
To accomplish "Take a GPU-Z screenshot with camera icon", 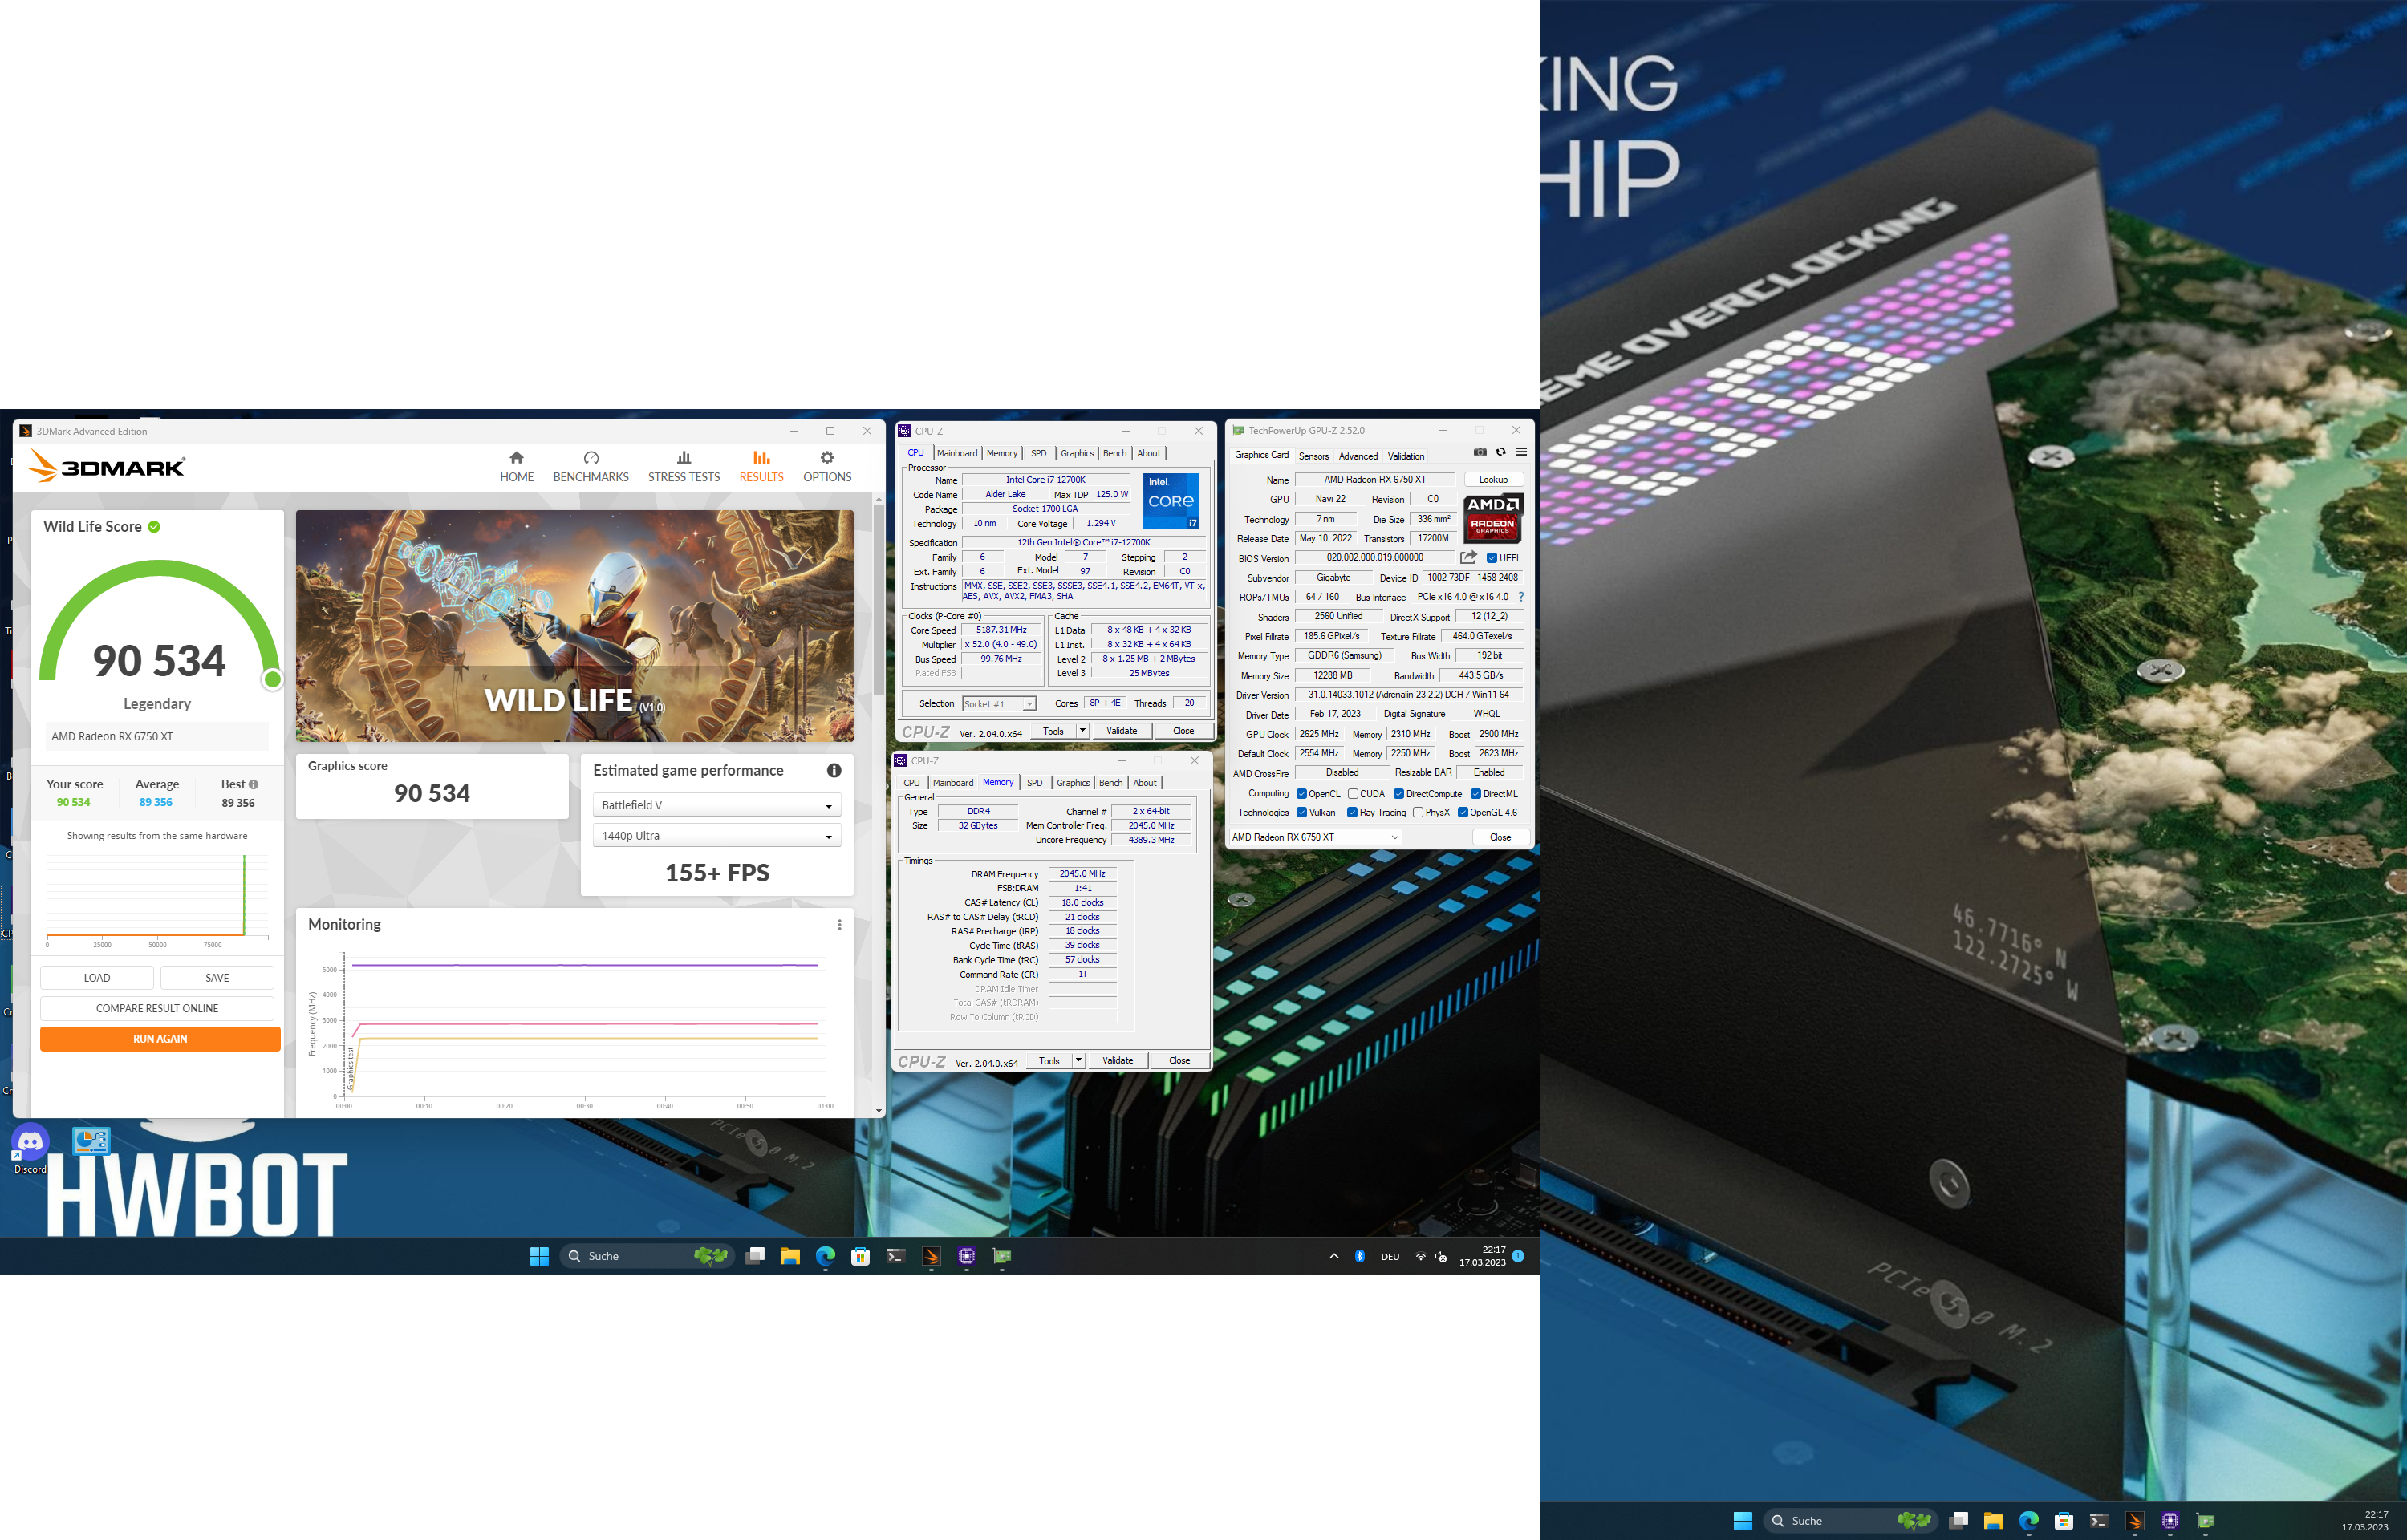I will coord(1480,452).
